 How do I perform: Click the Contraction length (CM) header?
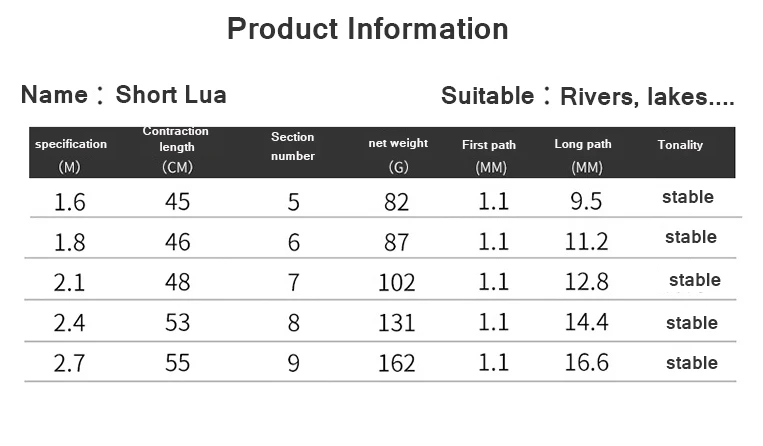(176, 149)
